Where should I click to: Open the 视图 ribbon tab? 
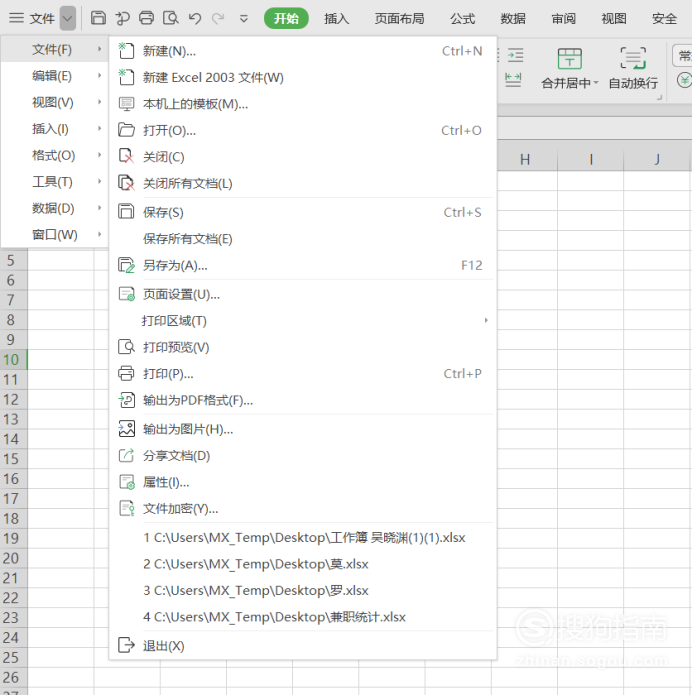click(x=614, y=18)
